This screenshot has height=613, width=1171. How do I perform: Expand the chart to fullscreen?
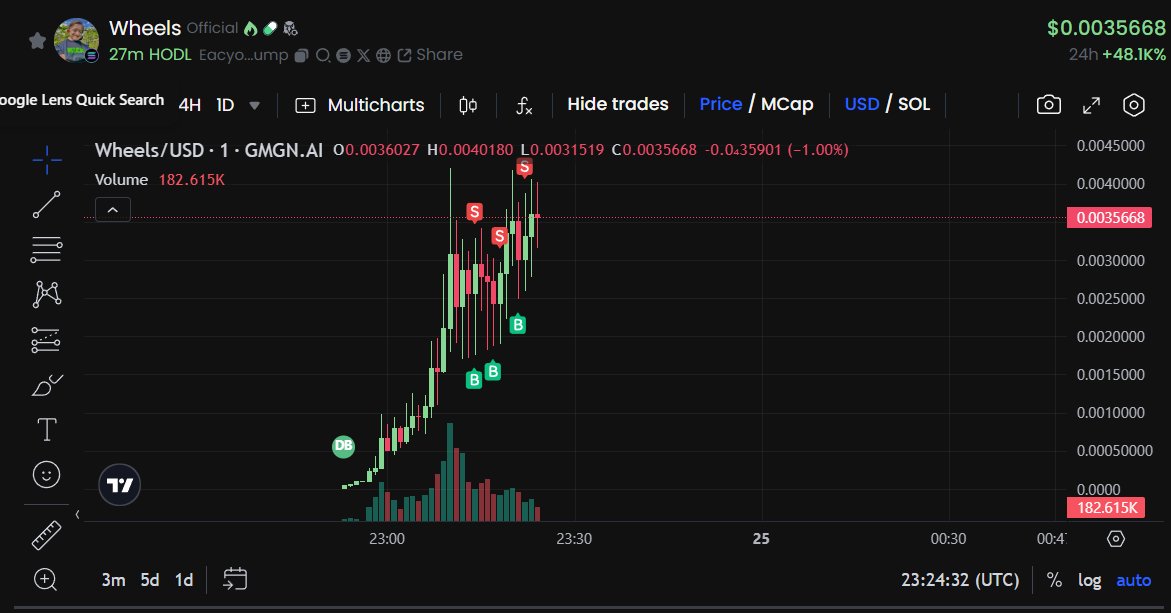(x=1091, y=105)
